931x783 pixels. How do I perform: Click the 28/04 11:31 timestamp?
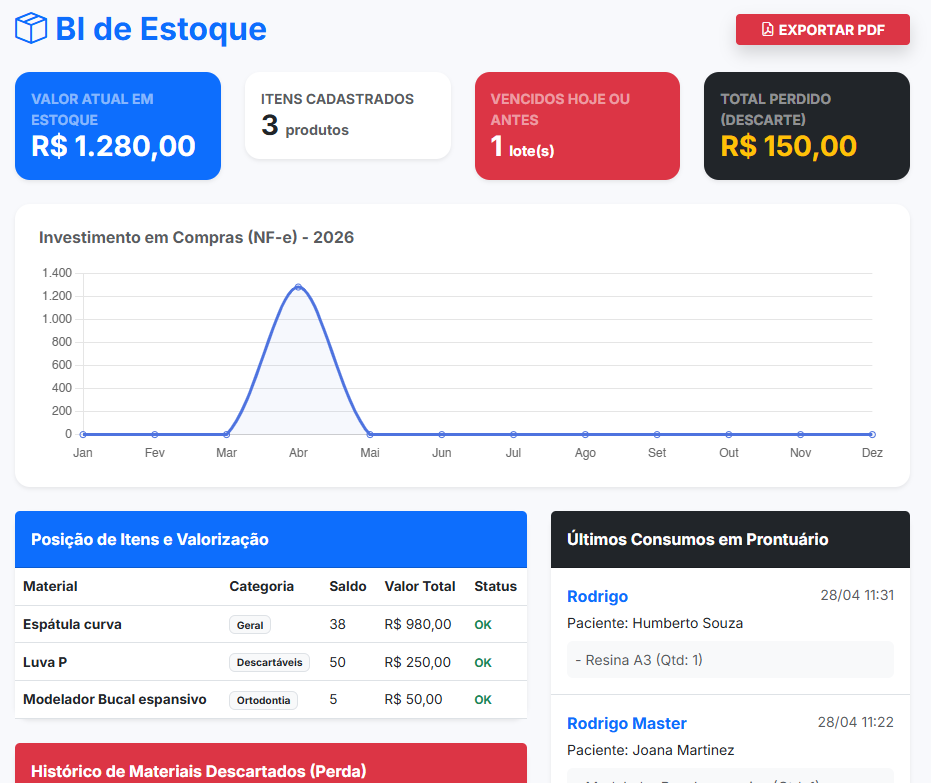point(857,595)
